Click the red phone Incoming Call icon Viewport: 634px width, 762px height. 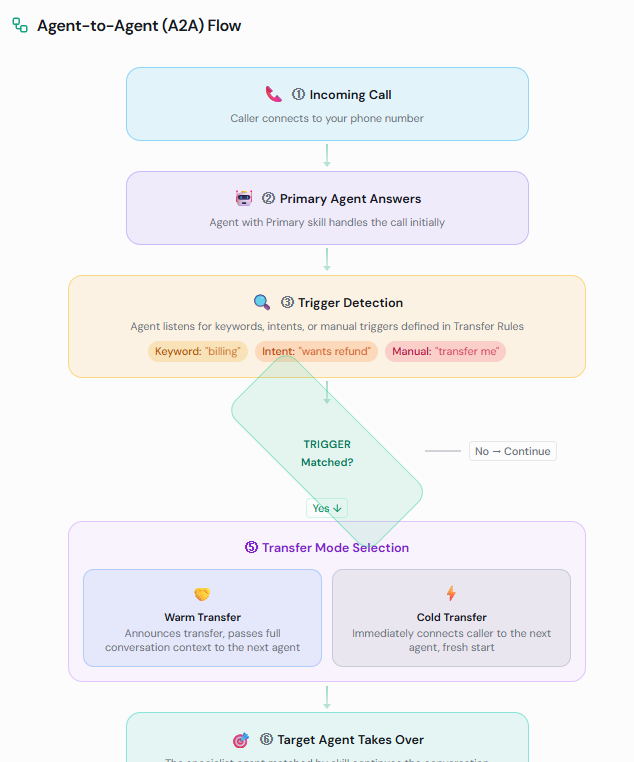274,94
